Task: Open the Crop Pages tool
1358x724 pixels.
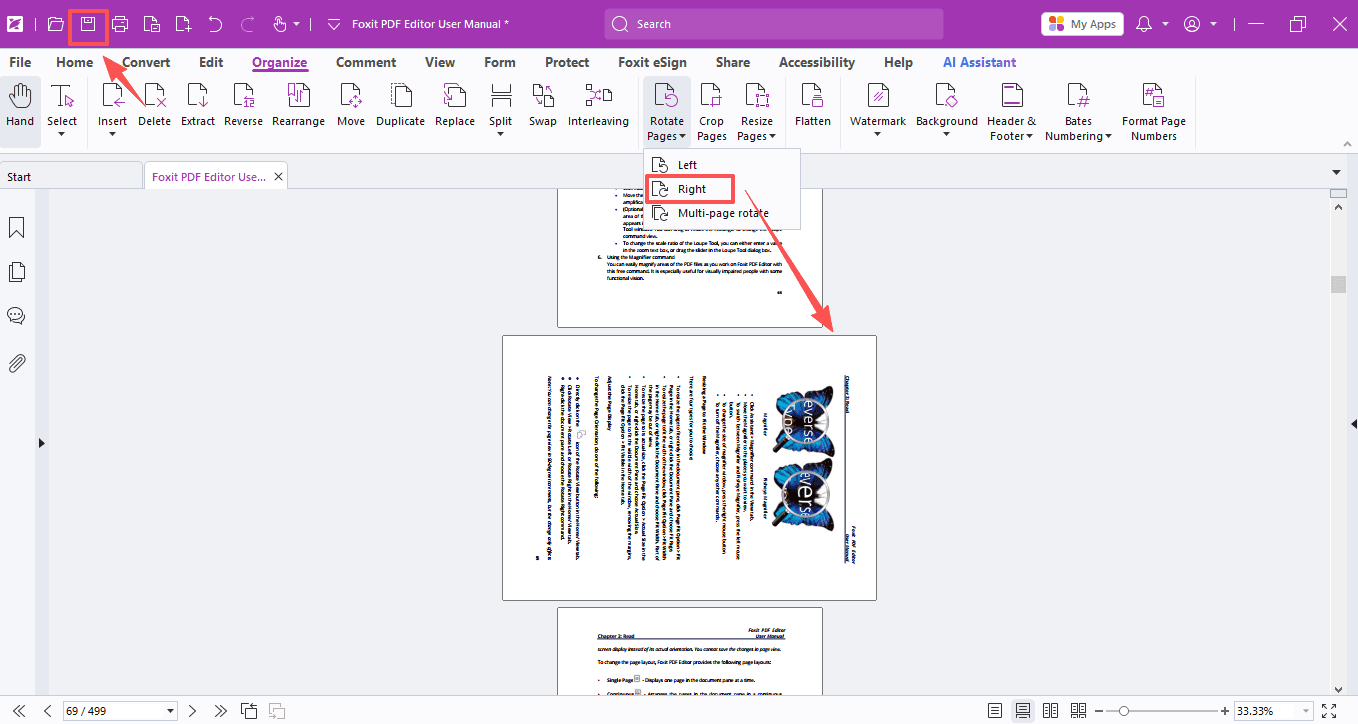Action: (712, 112)
